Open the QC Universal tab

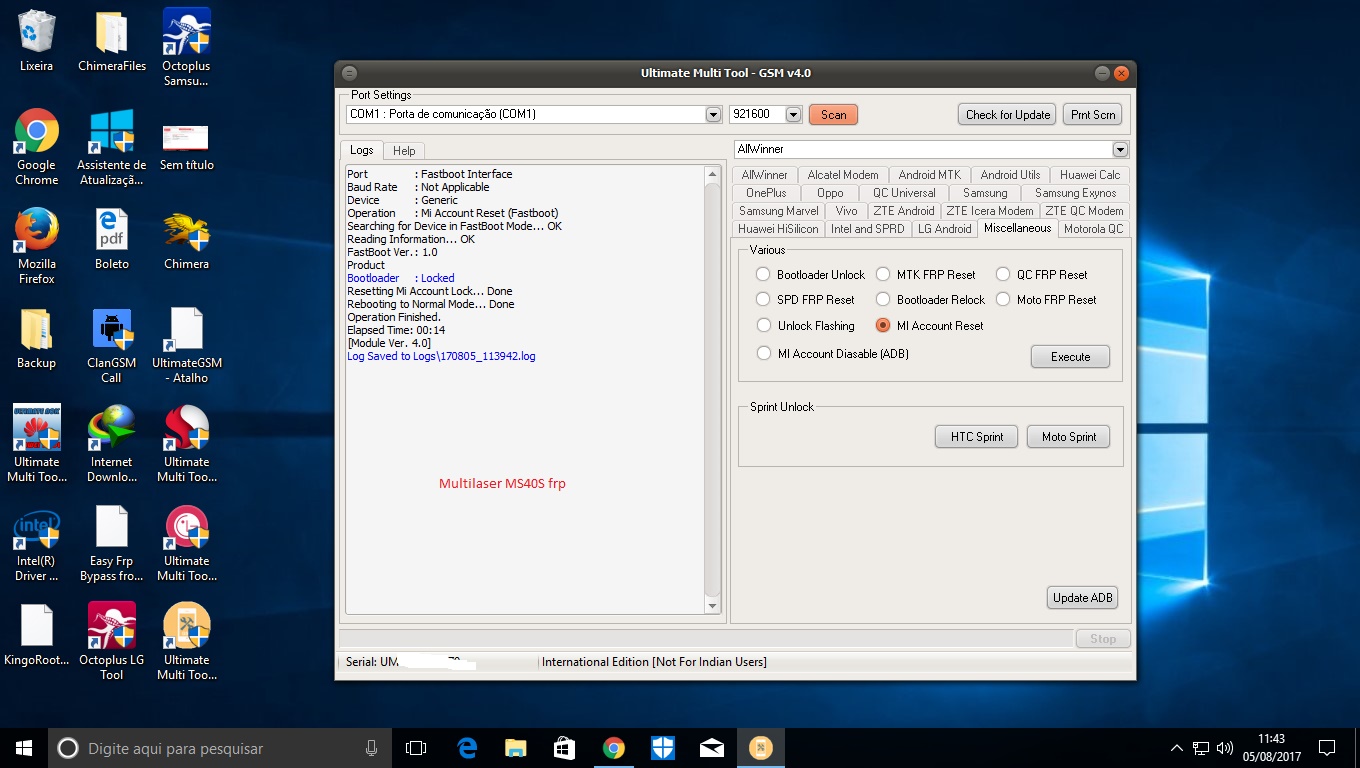coord(904,192)
